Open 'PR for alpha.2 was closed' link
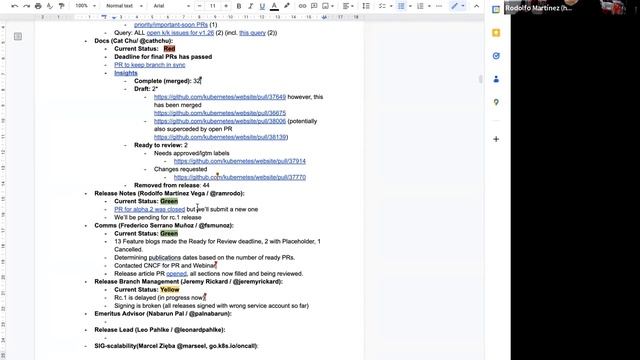The height and width of the screenshot is (360, 640). 149,209
